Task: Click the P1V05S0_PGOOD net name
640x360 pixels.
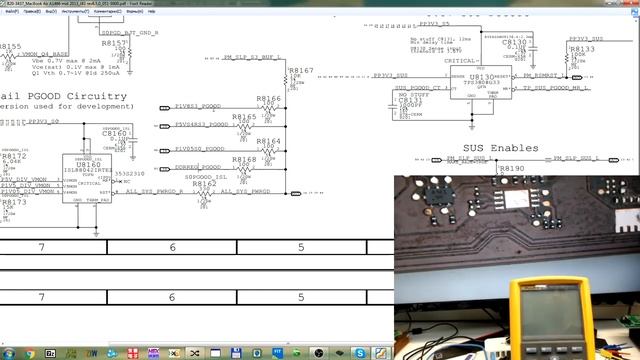Action: 200,149
